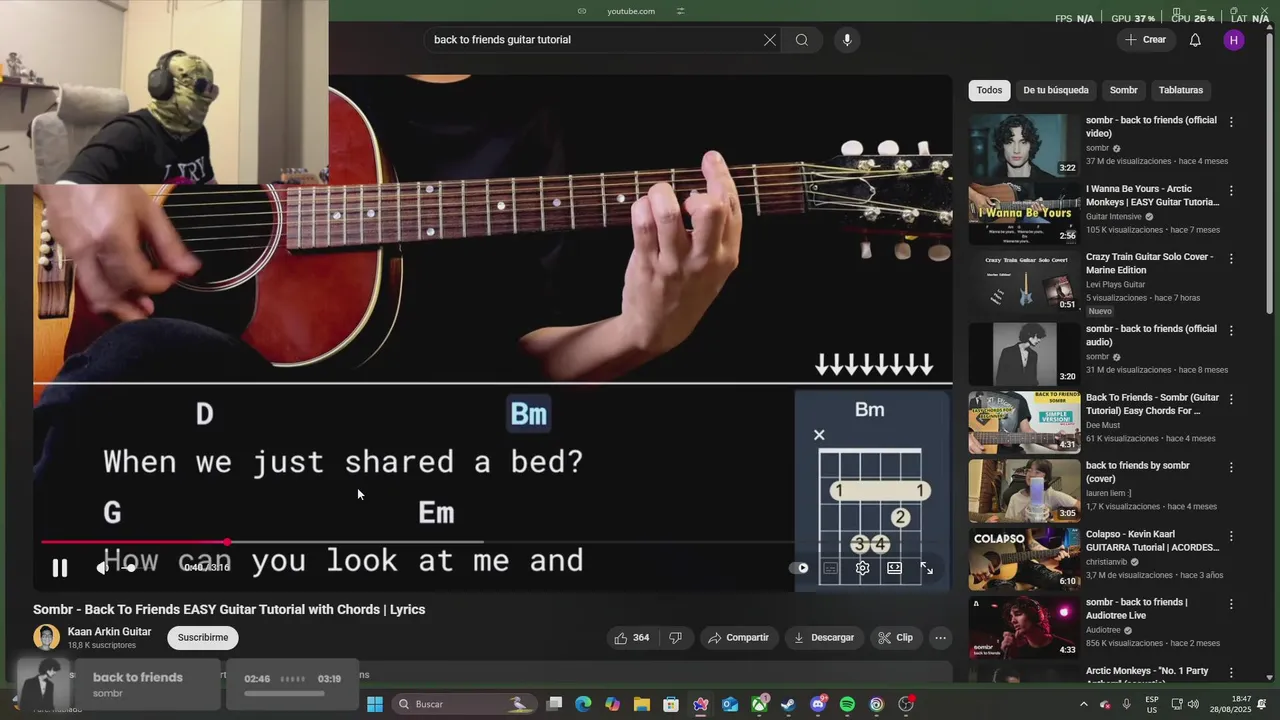Open Outlook from taskbar
Image resolution: width=1280 pixels, height=720 pixels.
click(730, 704)
